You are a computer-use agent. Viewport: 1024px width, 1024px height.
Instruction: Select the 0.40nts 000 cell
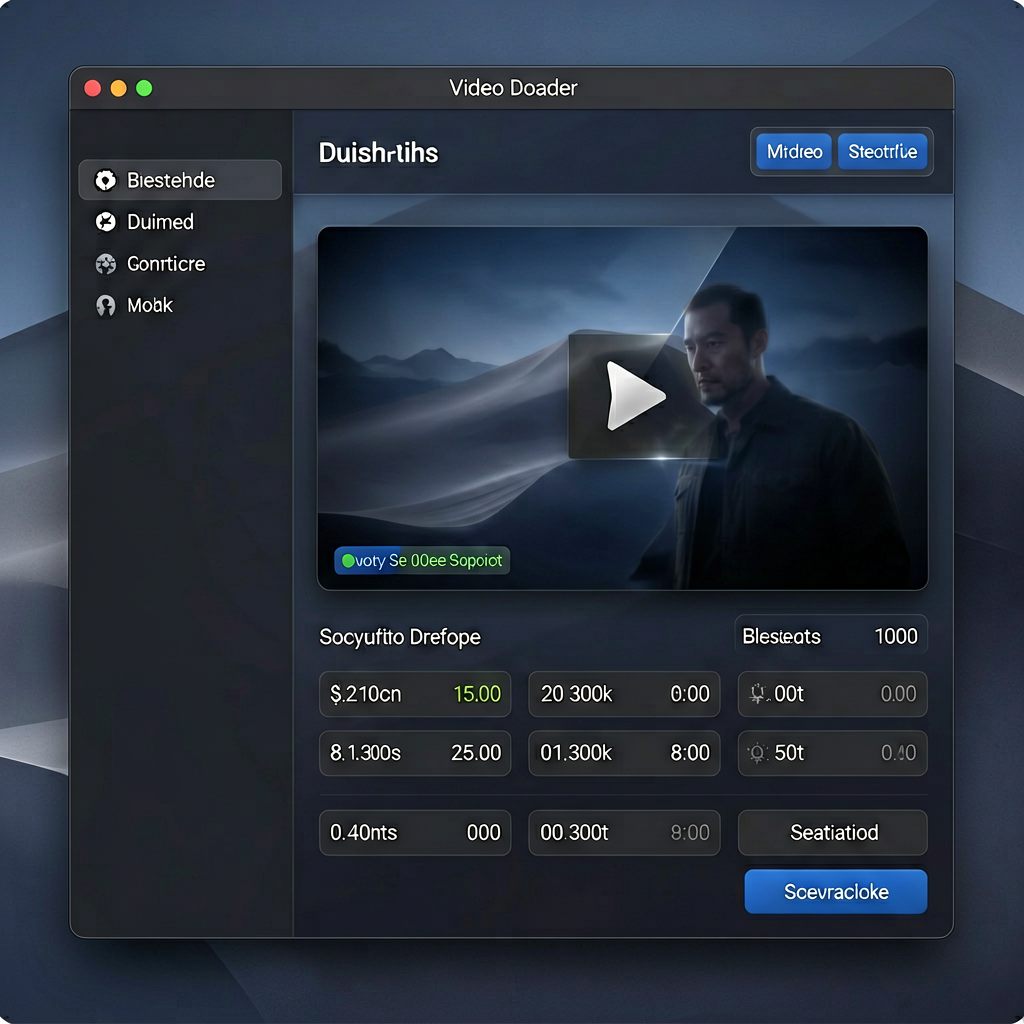(415, 833)
